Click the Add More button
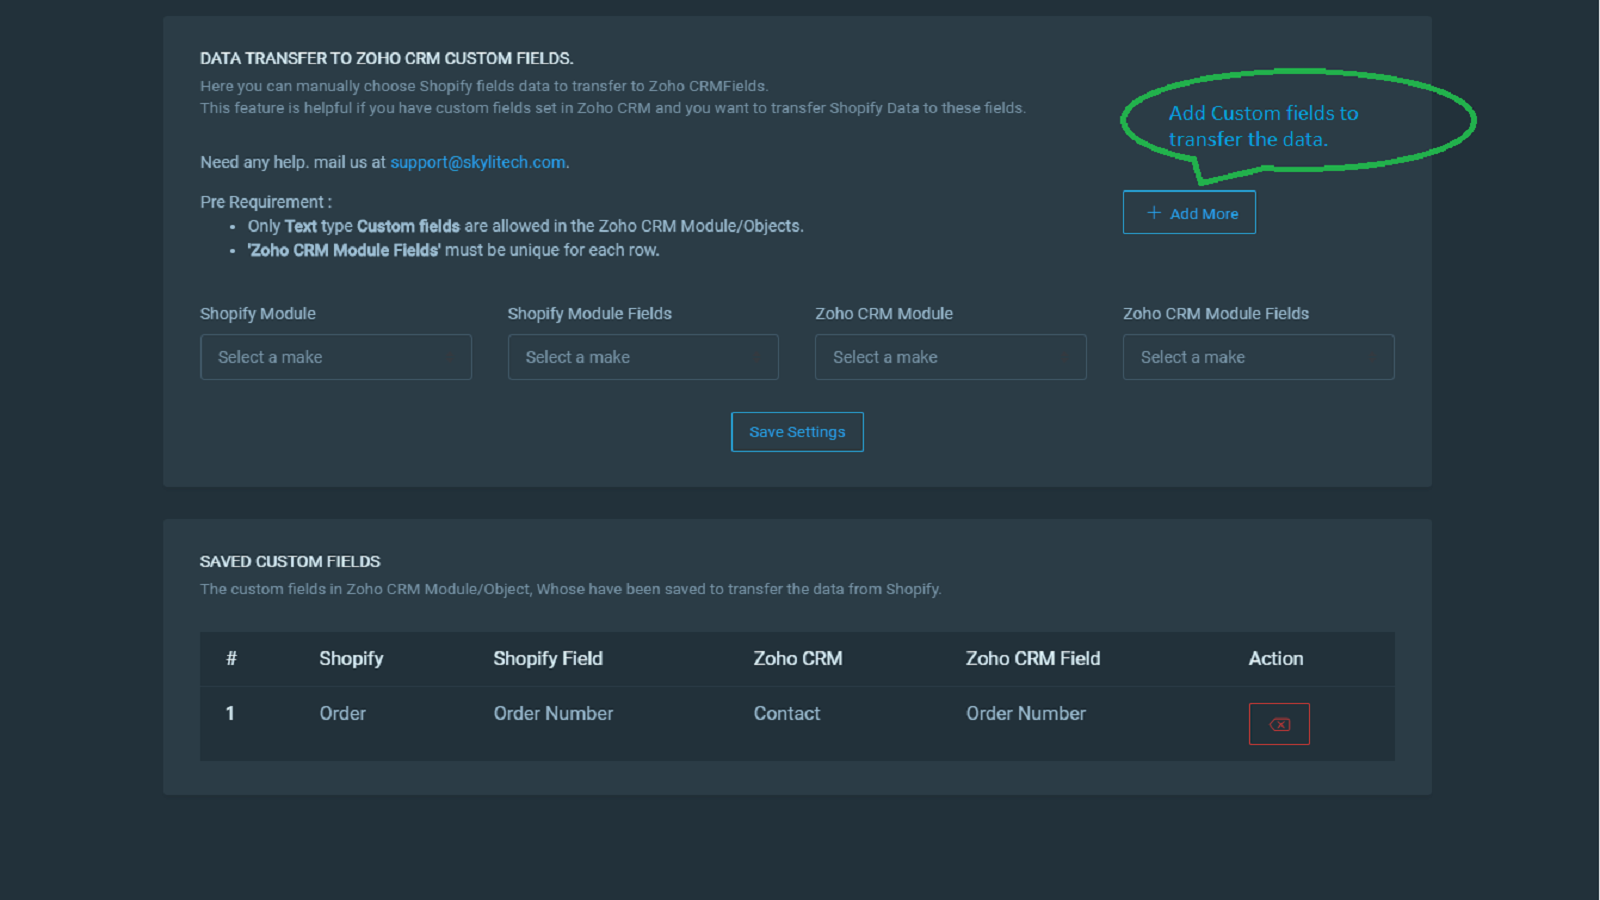The image size is (1600, 900). [1189, 212]
